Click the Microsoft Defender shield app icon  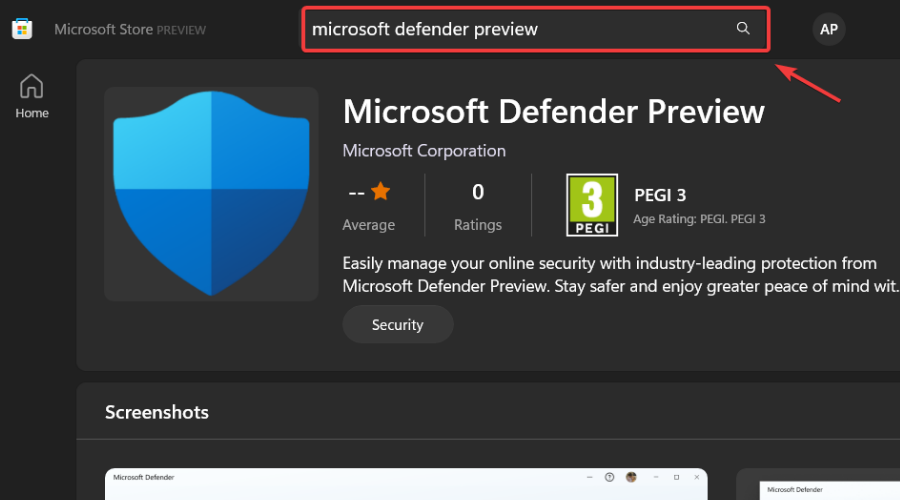point(211,193)
